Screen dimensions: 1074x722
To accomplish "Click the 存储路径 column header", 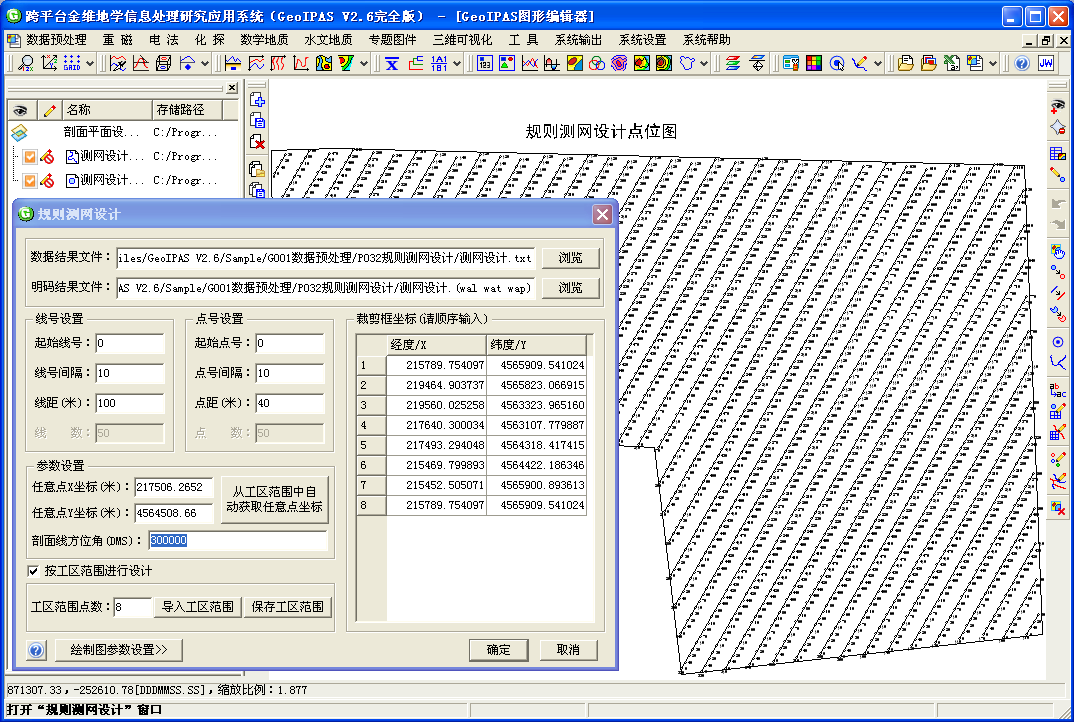I will point(188,110).
